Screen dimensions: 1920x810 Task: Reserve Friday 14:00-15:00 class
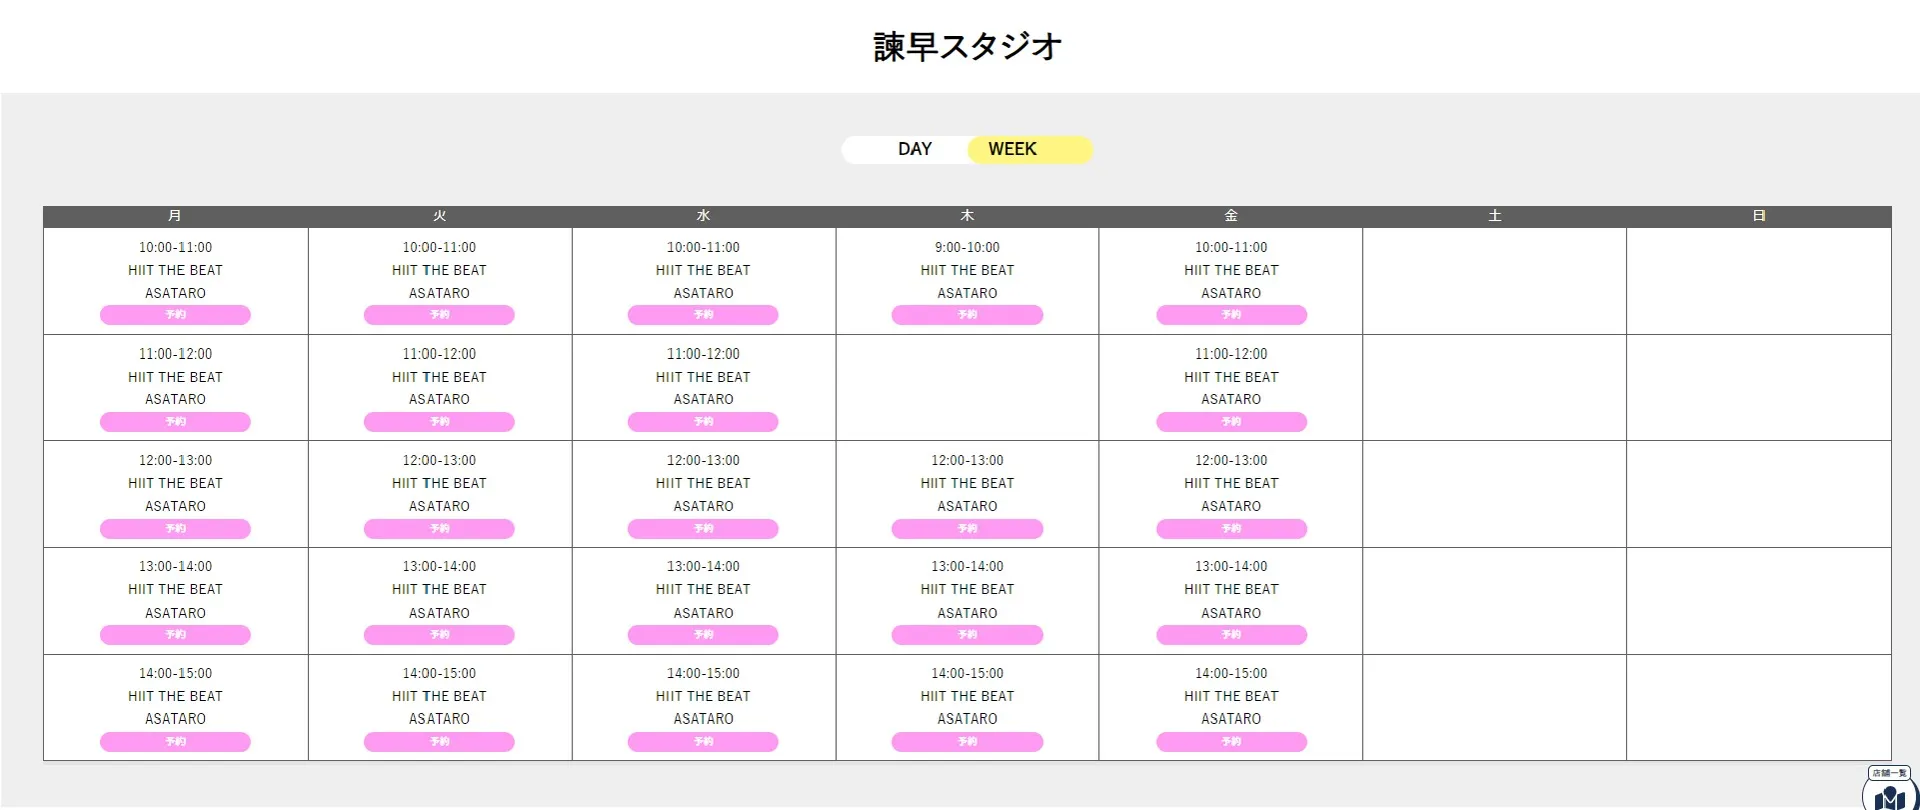click(x=1231, y=741)
